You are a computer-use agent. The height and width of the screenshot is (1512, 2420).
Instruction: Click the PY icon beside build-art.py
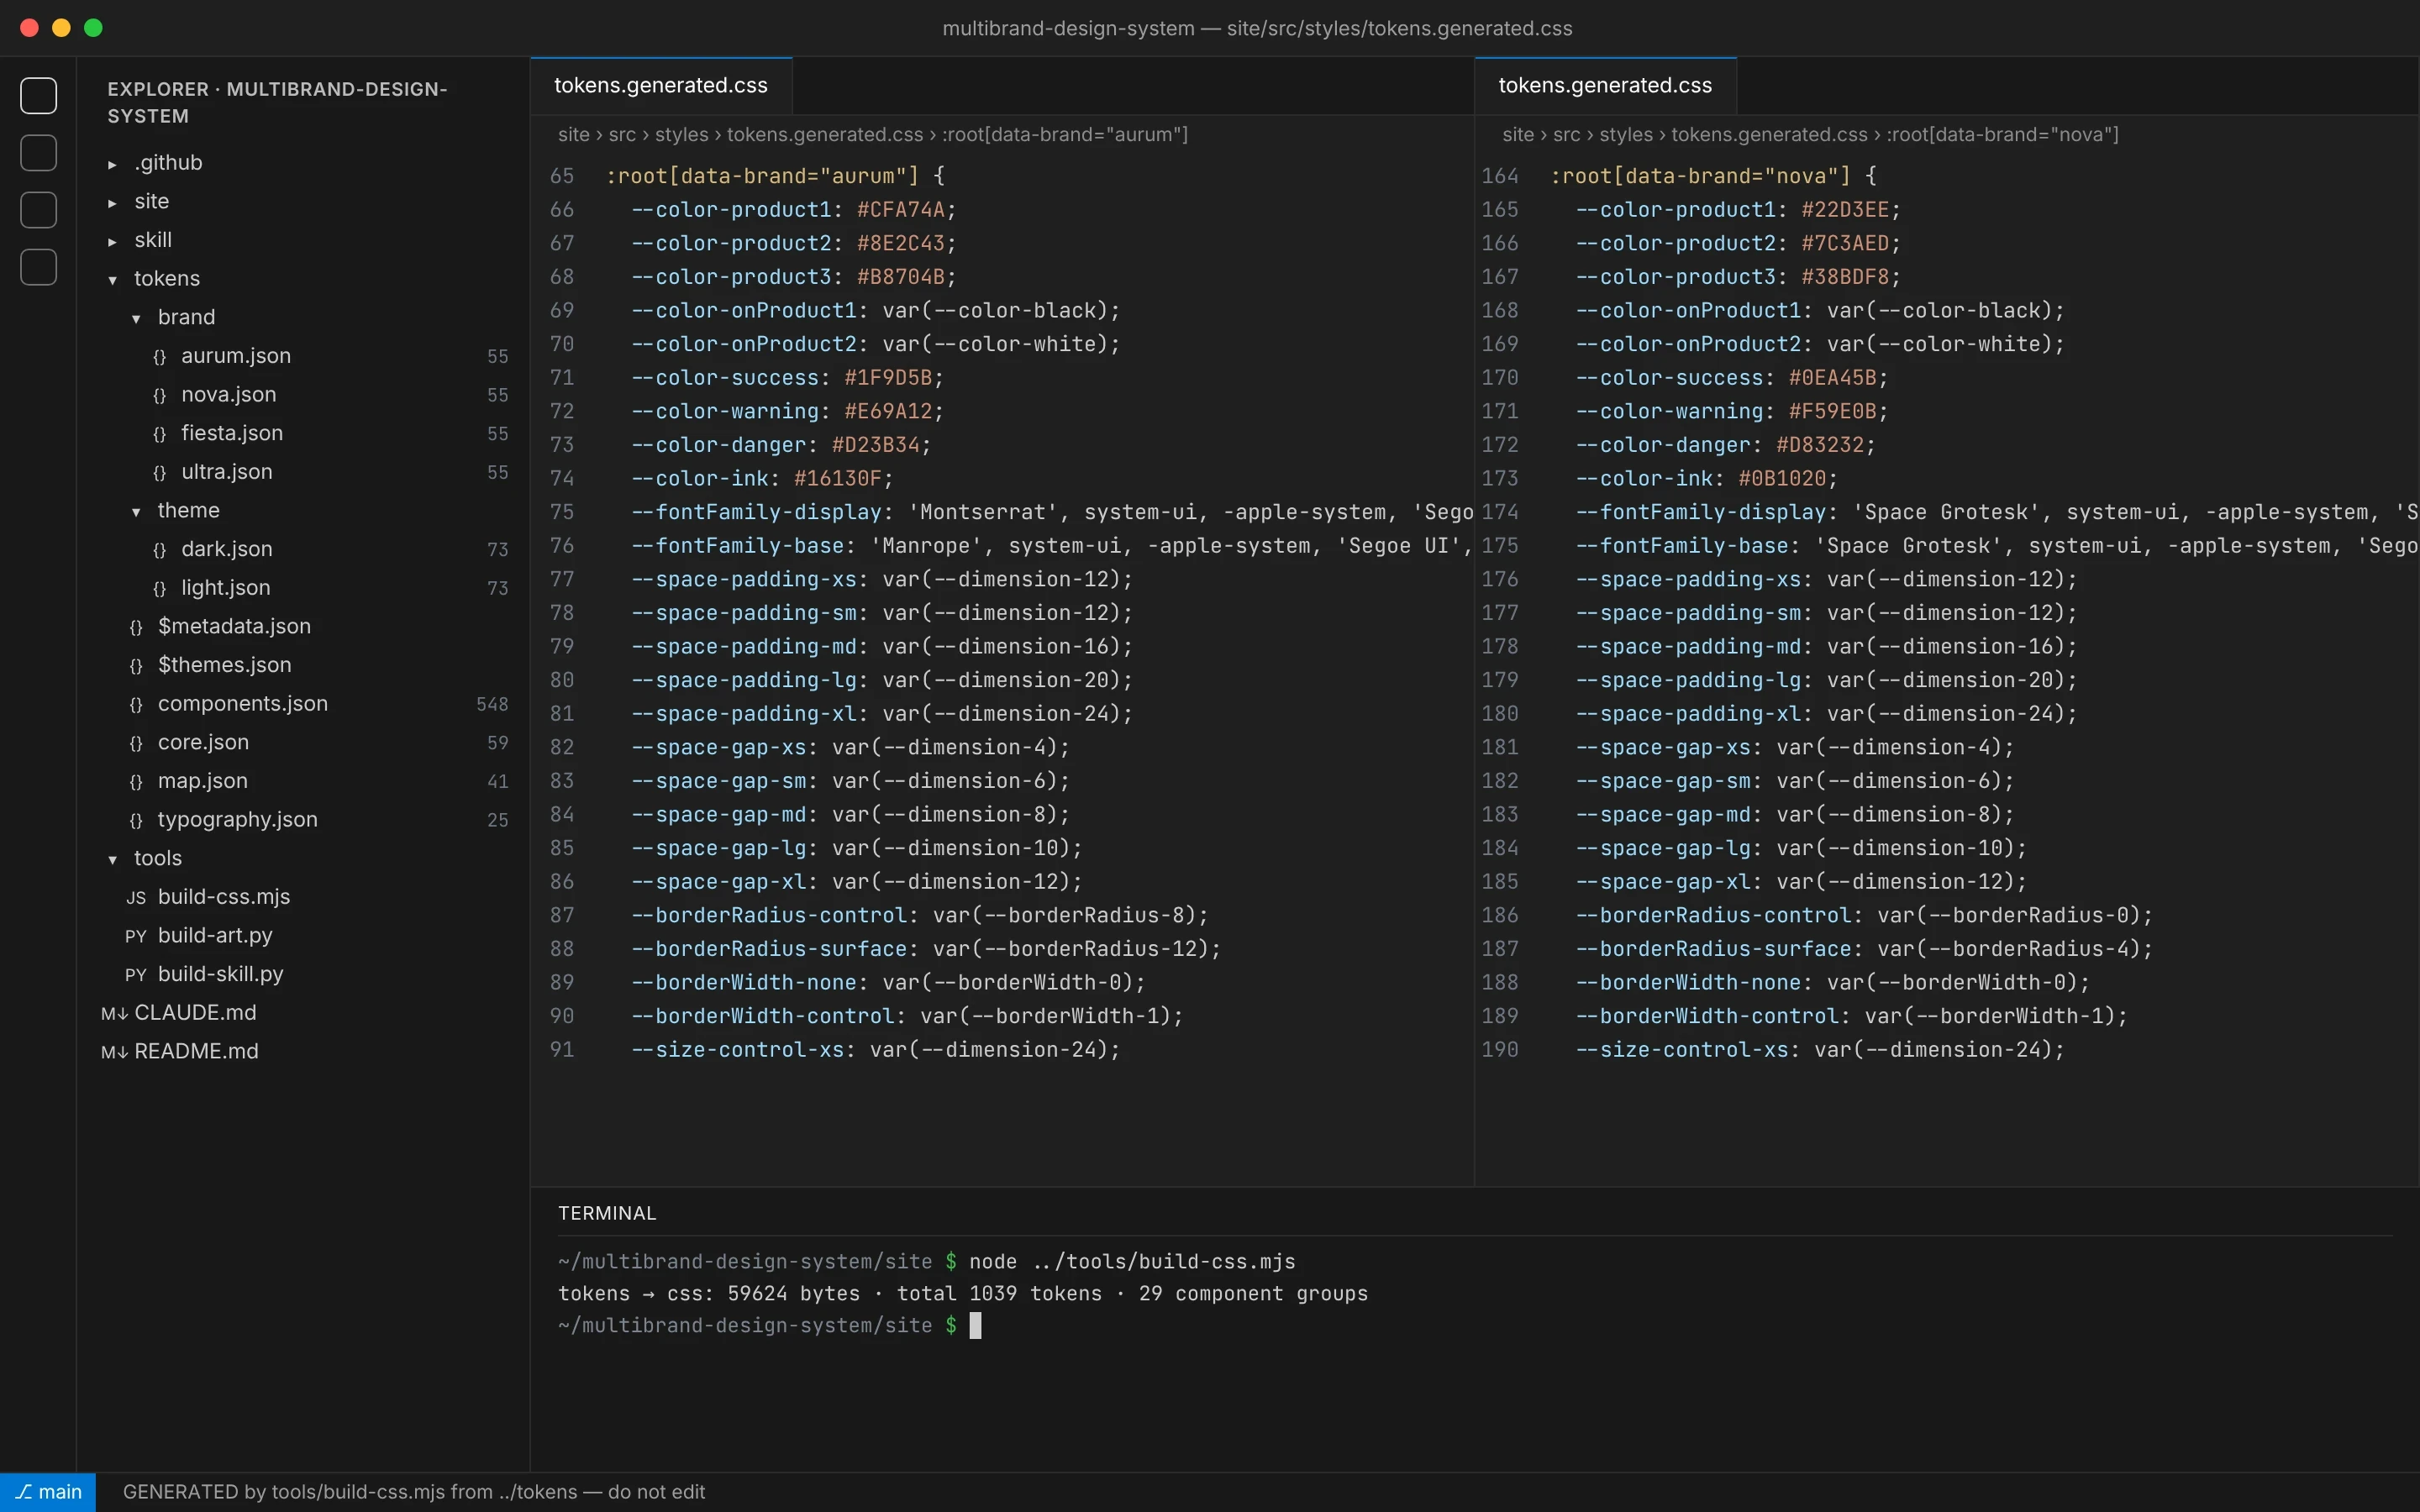click(x=136, y=936)
